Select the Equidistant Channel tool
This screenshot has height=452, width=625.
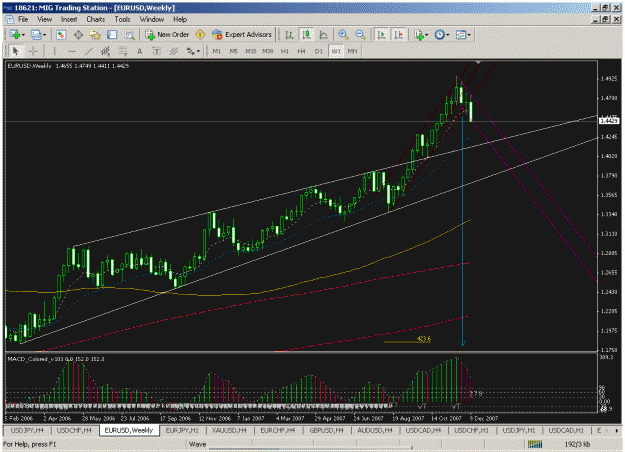(x=106, y=51)
